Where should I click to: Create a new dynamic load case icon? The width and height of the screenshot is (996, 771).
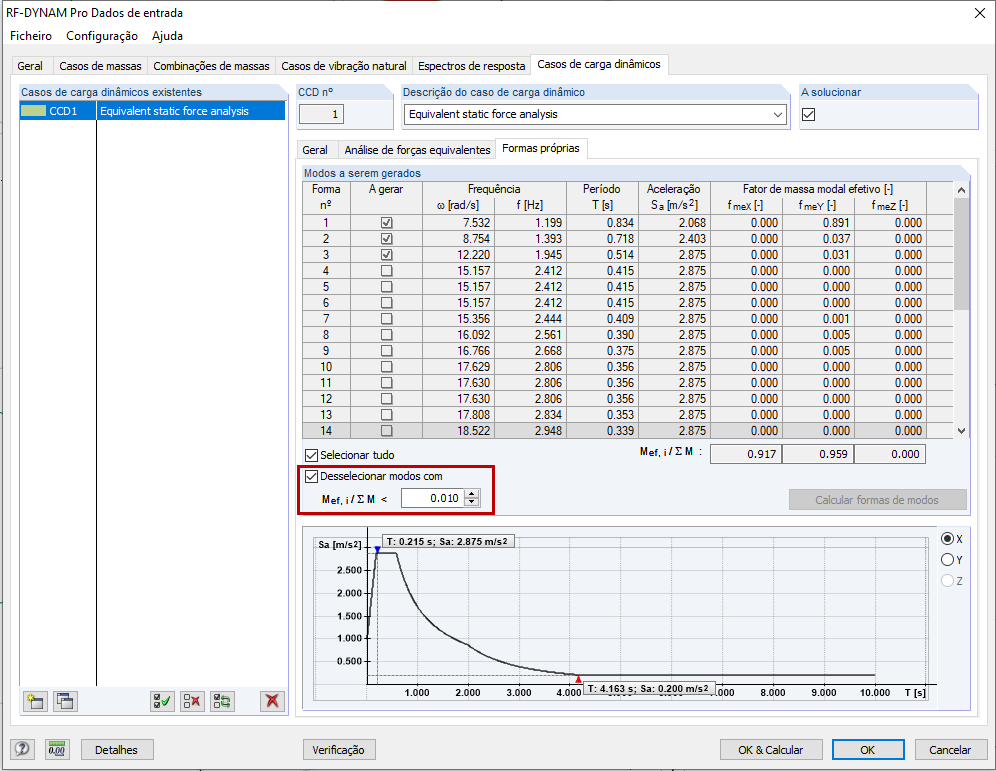pos(36,701)
